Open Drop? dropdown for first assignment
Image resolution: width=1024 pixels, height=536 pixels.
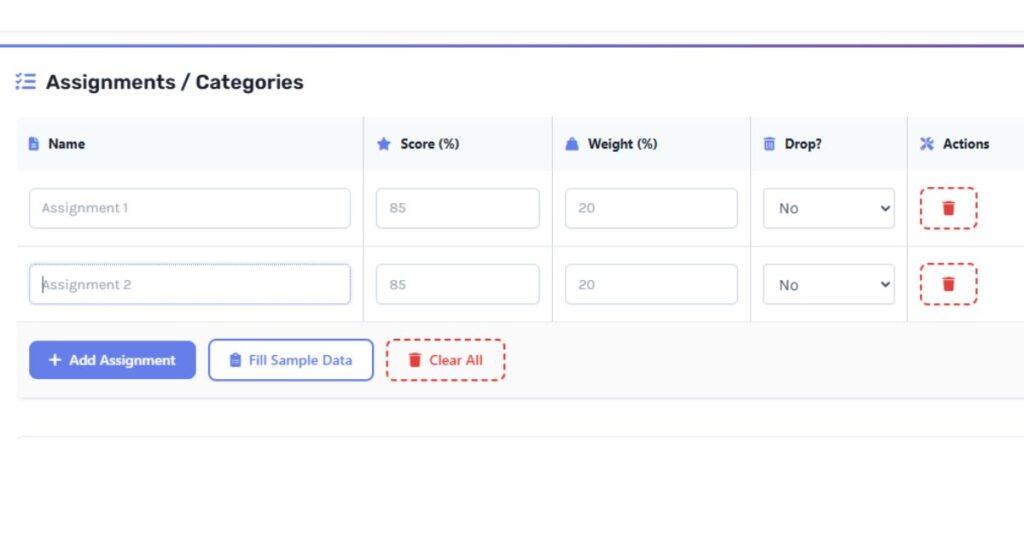coord(828,208)
